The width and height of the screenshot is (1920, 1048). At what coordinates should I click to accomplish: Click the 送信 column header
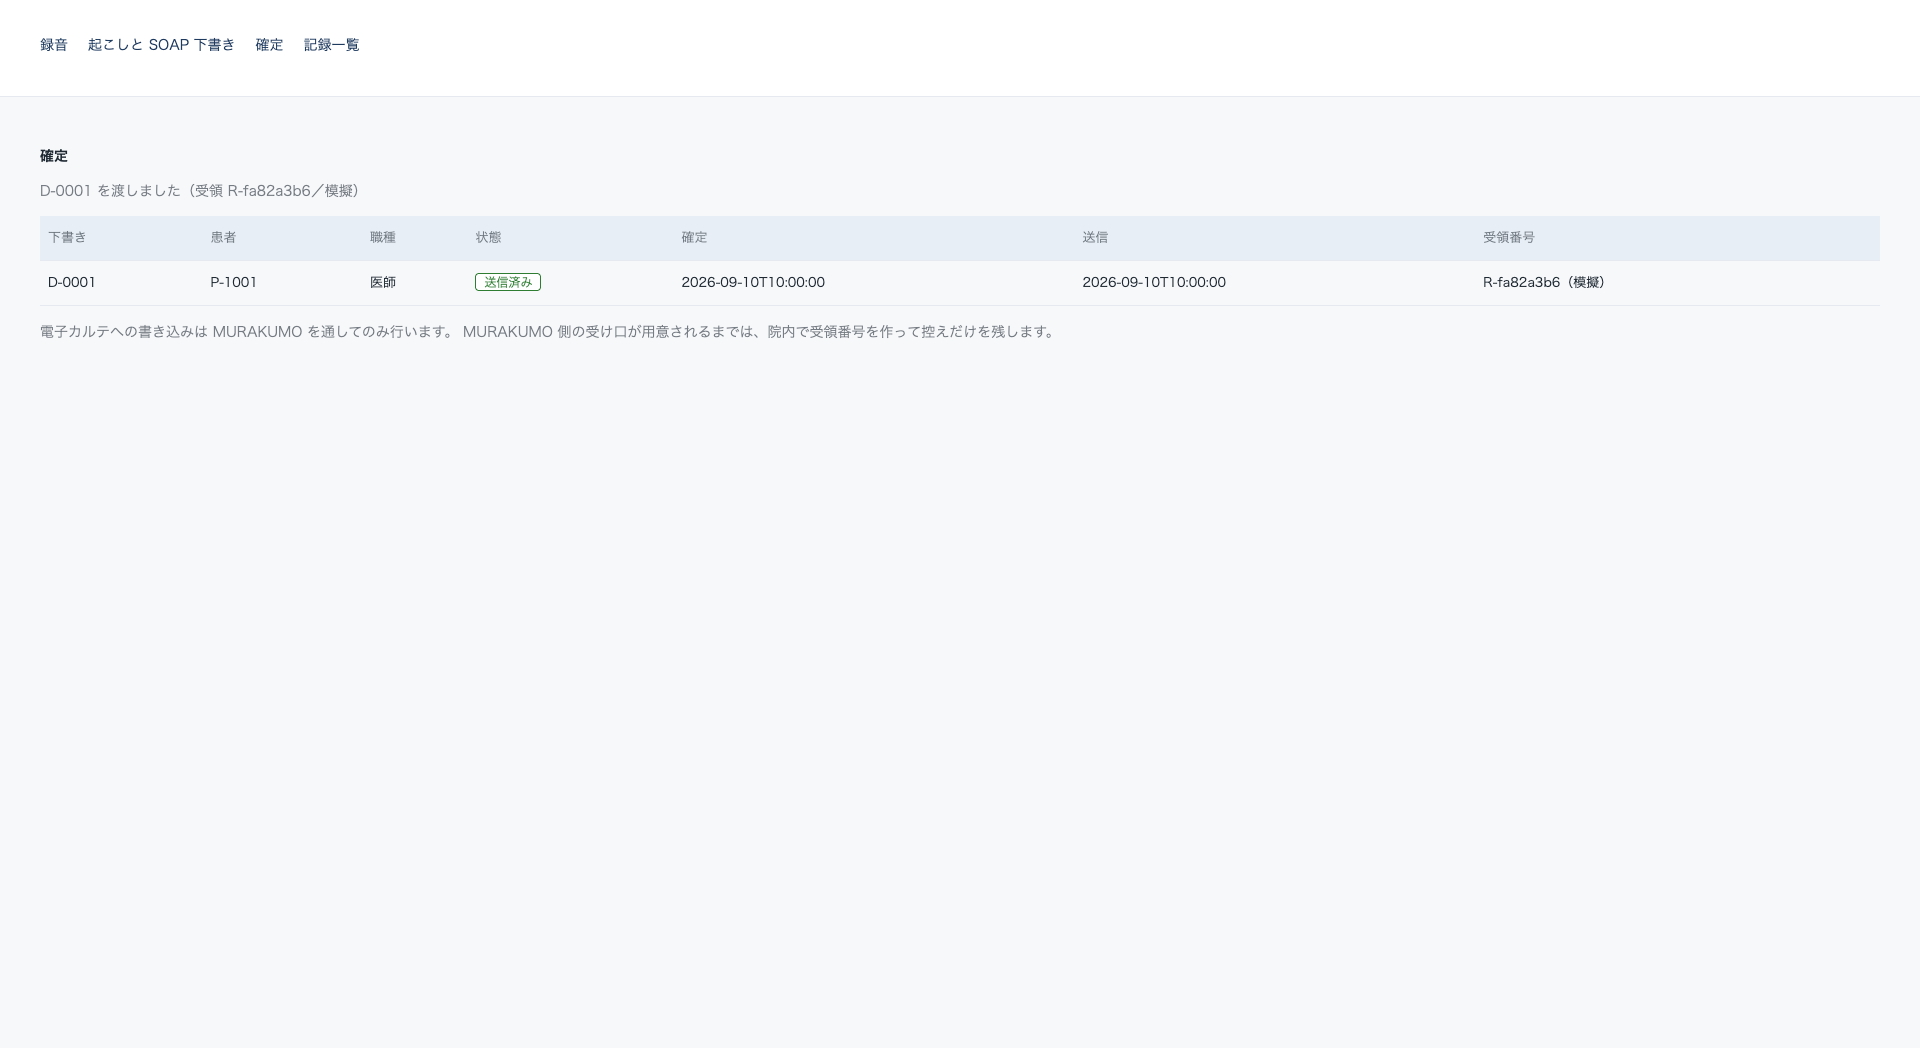point(1095,237)
